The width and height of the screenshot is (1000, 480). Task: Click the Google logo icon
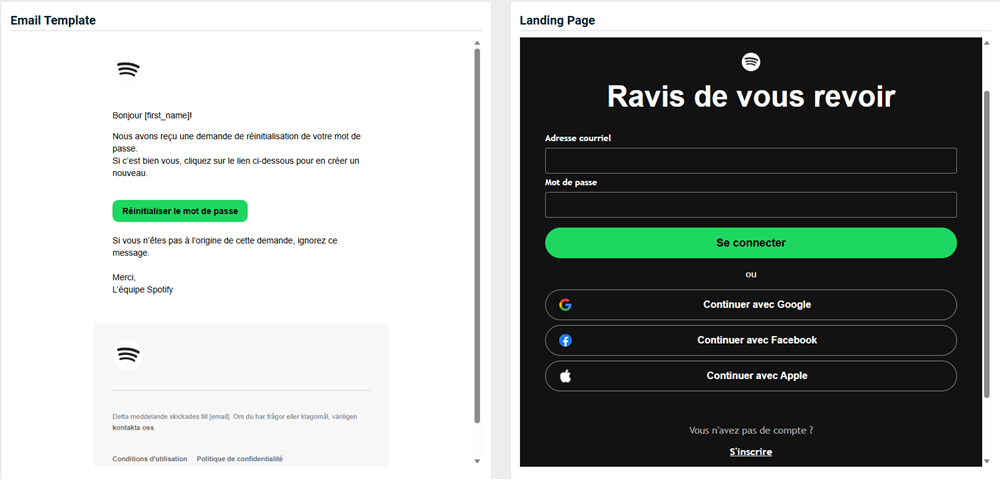tap(565, 305)
